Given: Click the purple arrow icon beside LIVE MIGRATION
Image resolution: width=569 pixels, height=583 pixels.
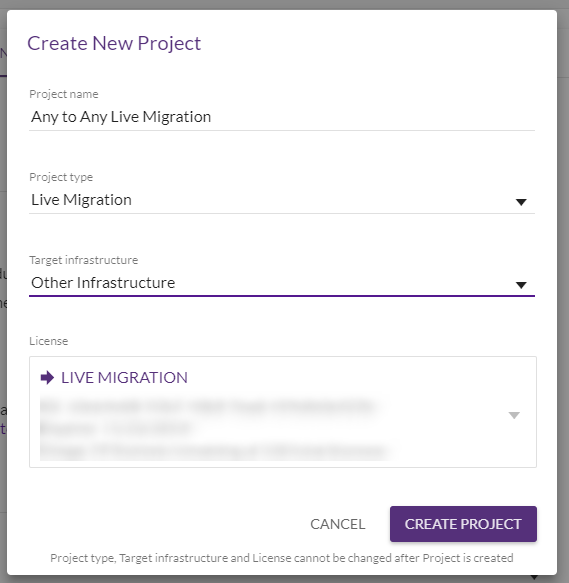Looking at the screenshot, I should click(x=47, y=377).
